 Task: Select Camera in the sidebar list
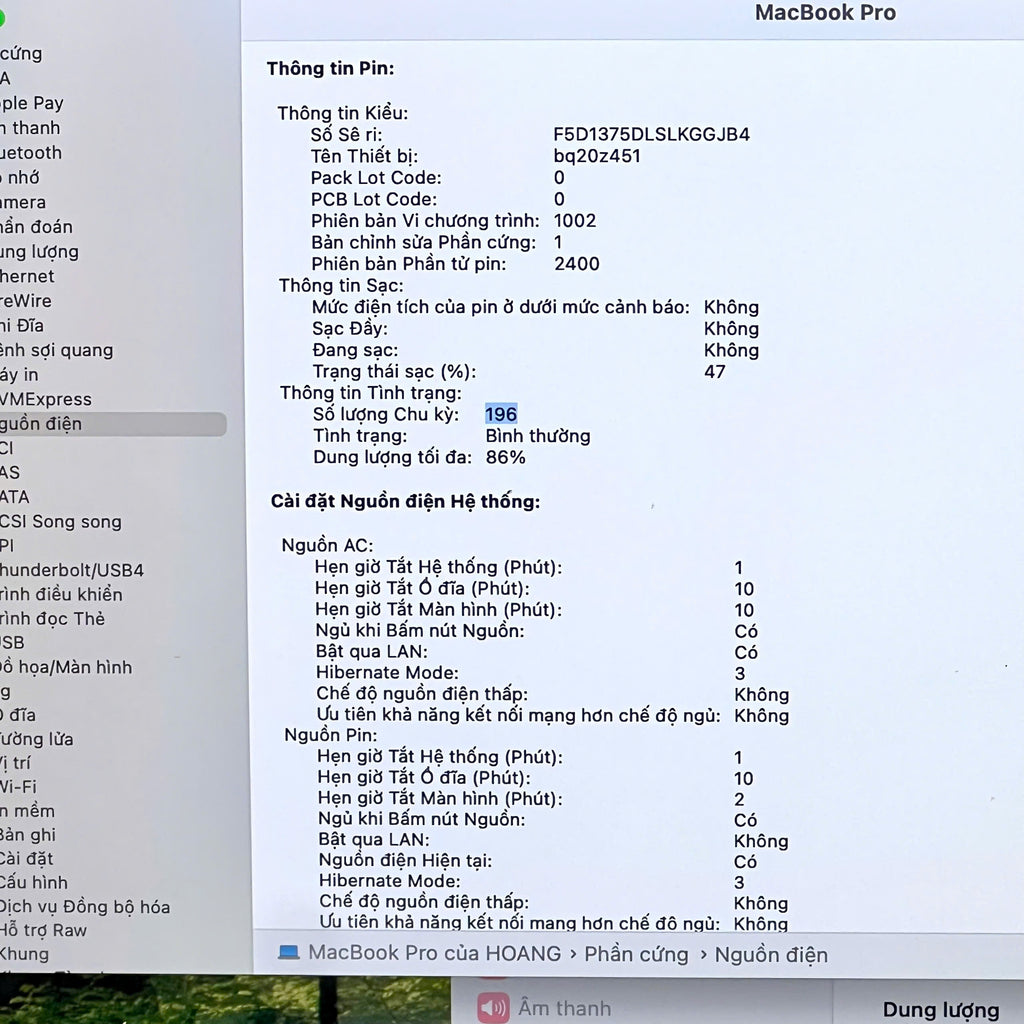point(24,202)
